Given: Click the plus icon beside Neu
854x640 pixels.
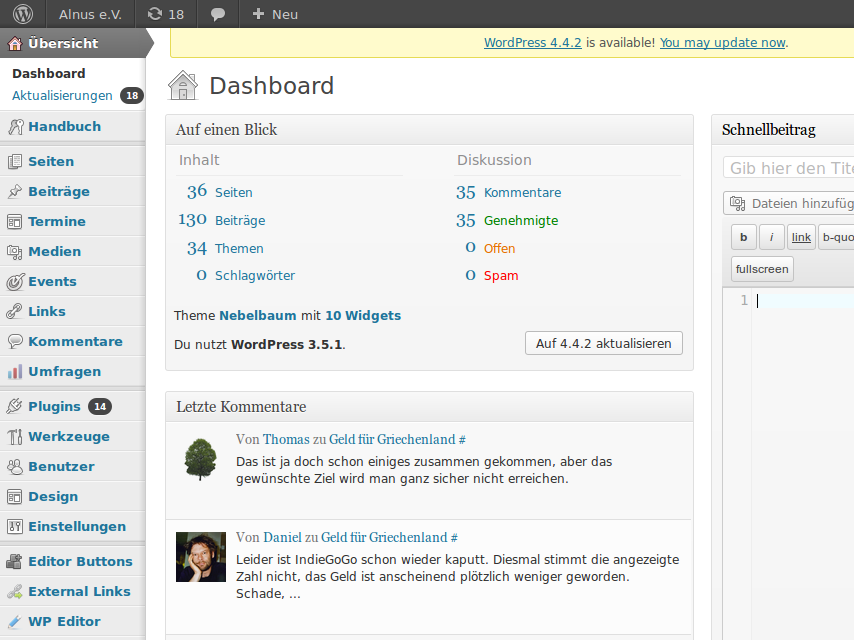Looking at the screenshot, I should [258, 14].
